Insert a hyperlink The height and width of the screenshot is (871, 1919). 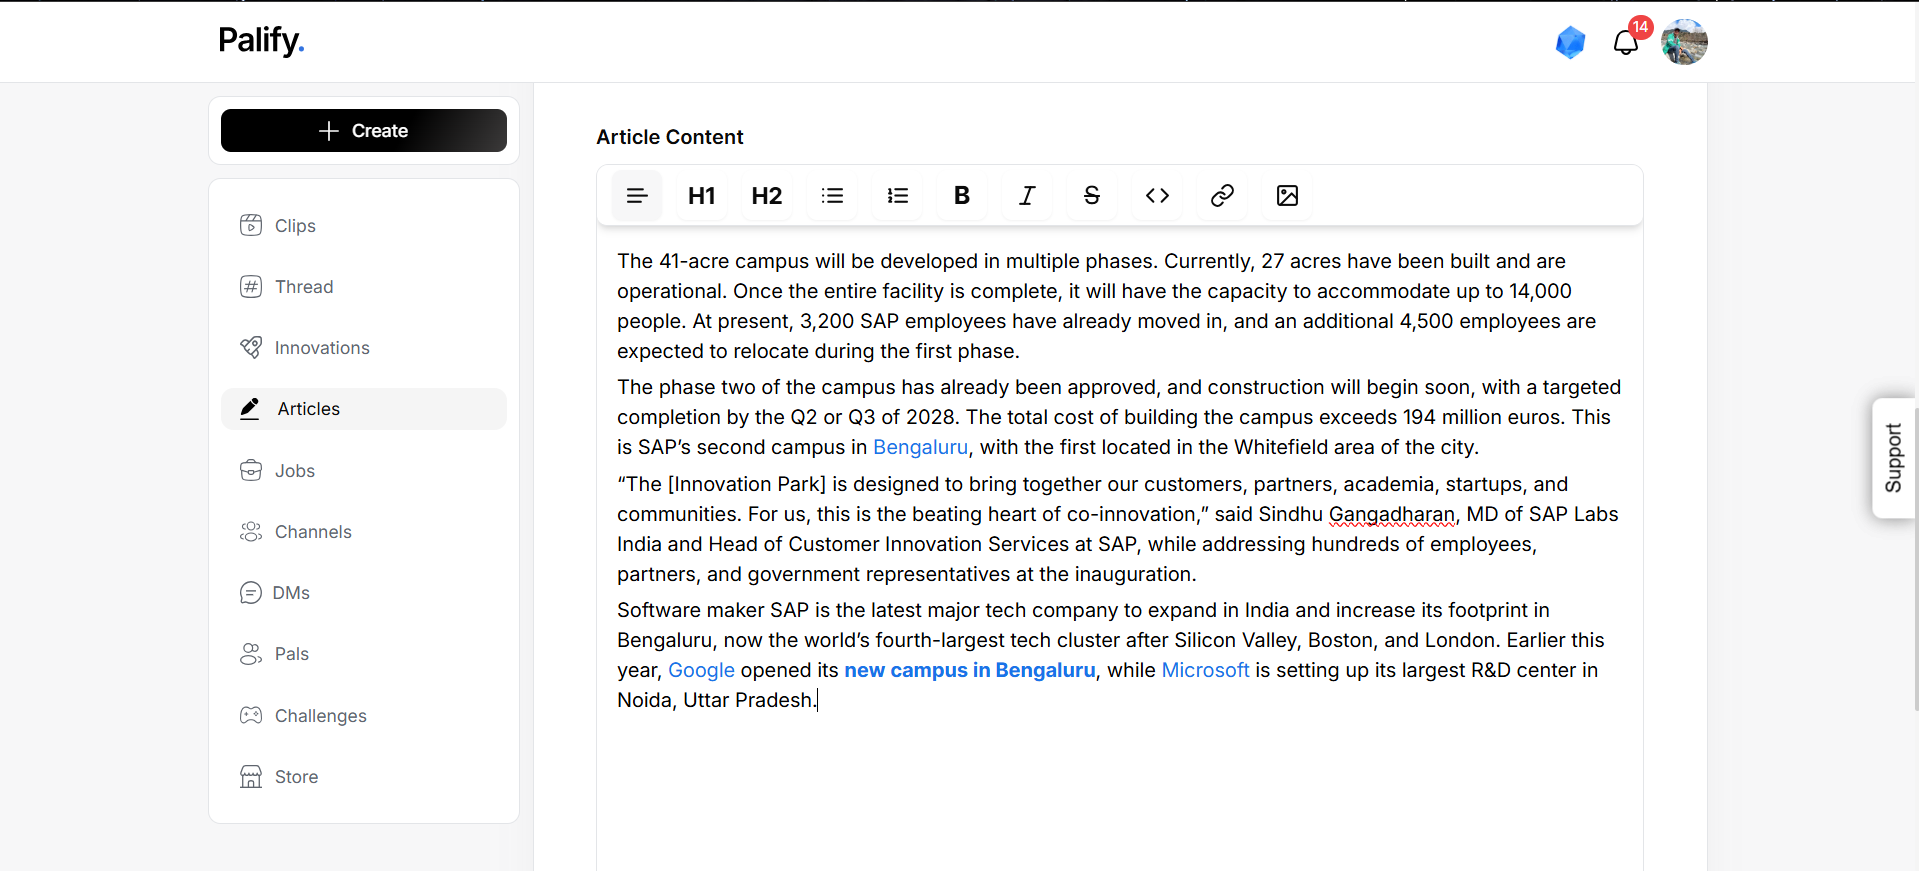[x=1222, y=196]
